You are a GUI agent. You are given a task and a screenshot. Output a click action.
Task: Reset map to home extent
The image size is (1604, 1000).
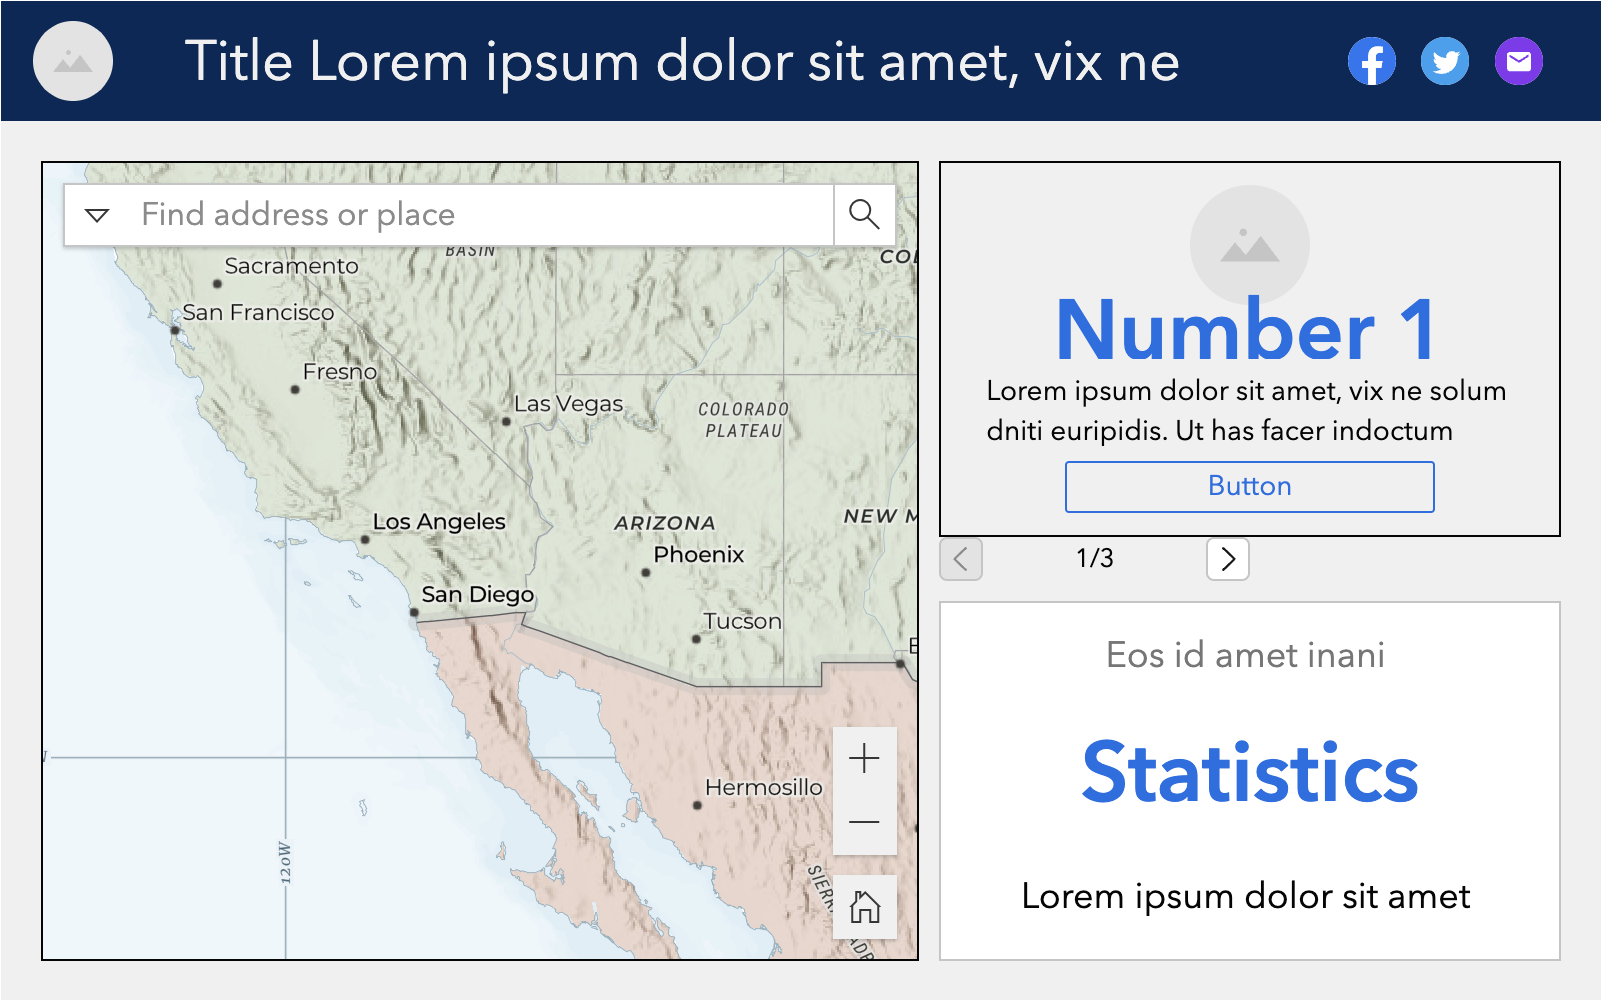pyautogui.click(x=864, y=907)
